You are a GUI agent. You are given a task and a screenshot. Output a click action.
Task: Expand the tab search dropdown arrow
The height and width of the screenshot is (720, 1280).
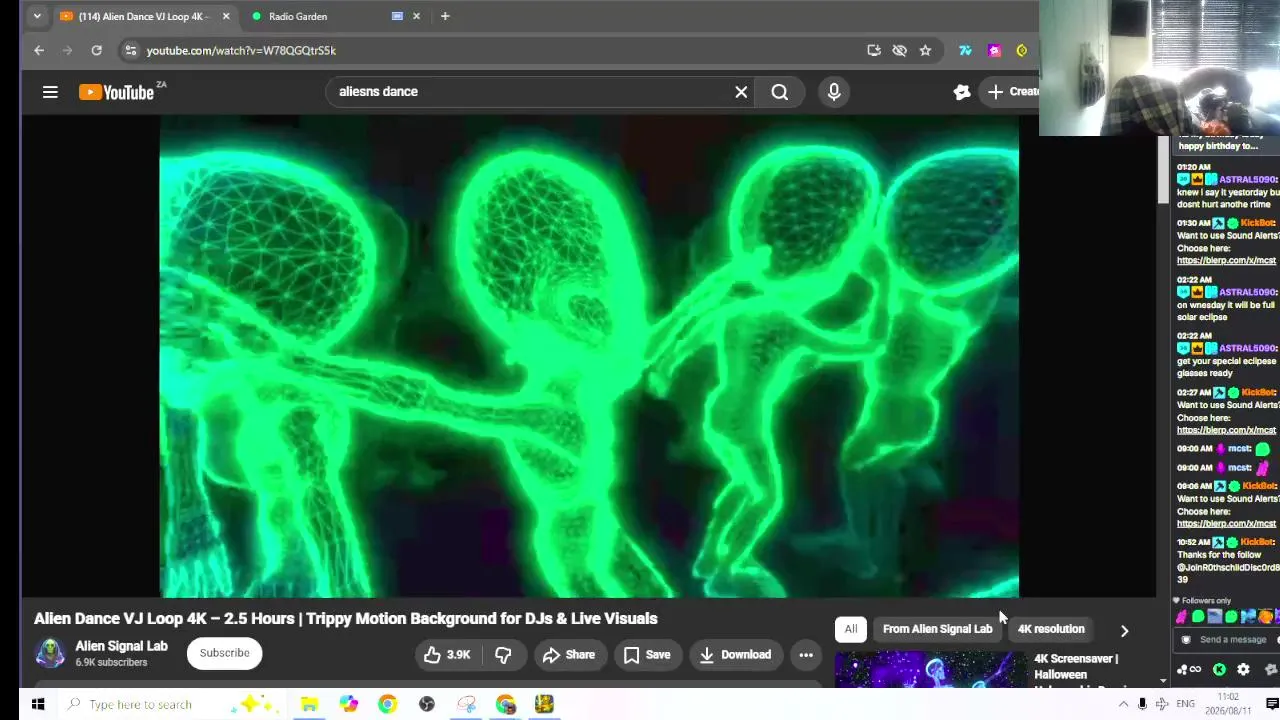pos(37,16)
